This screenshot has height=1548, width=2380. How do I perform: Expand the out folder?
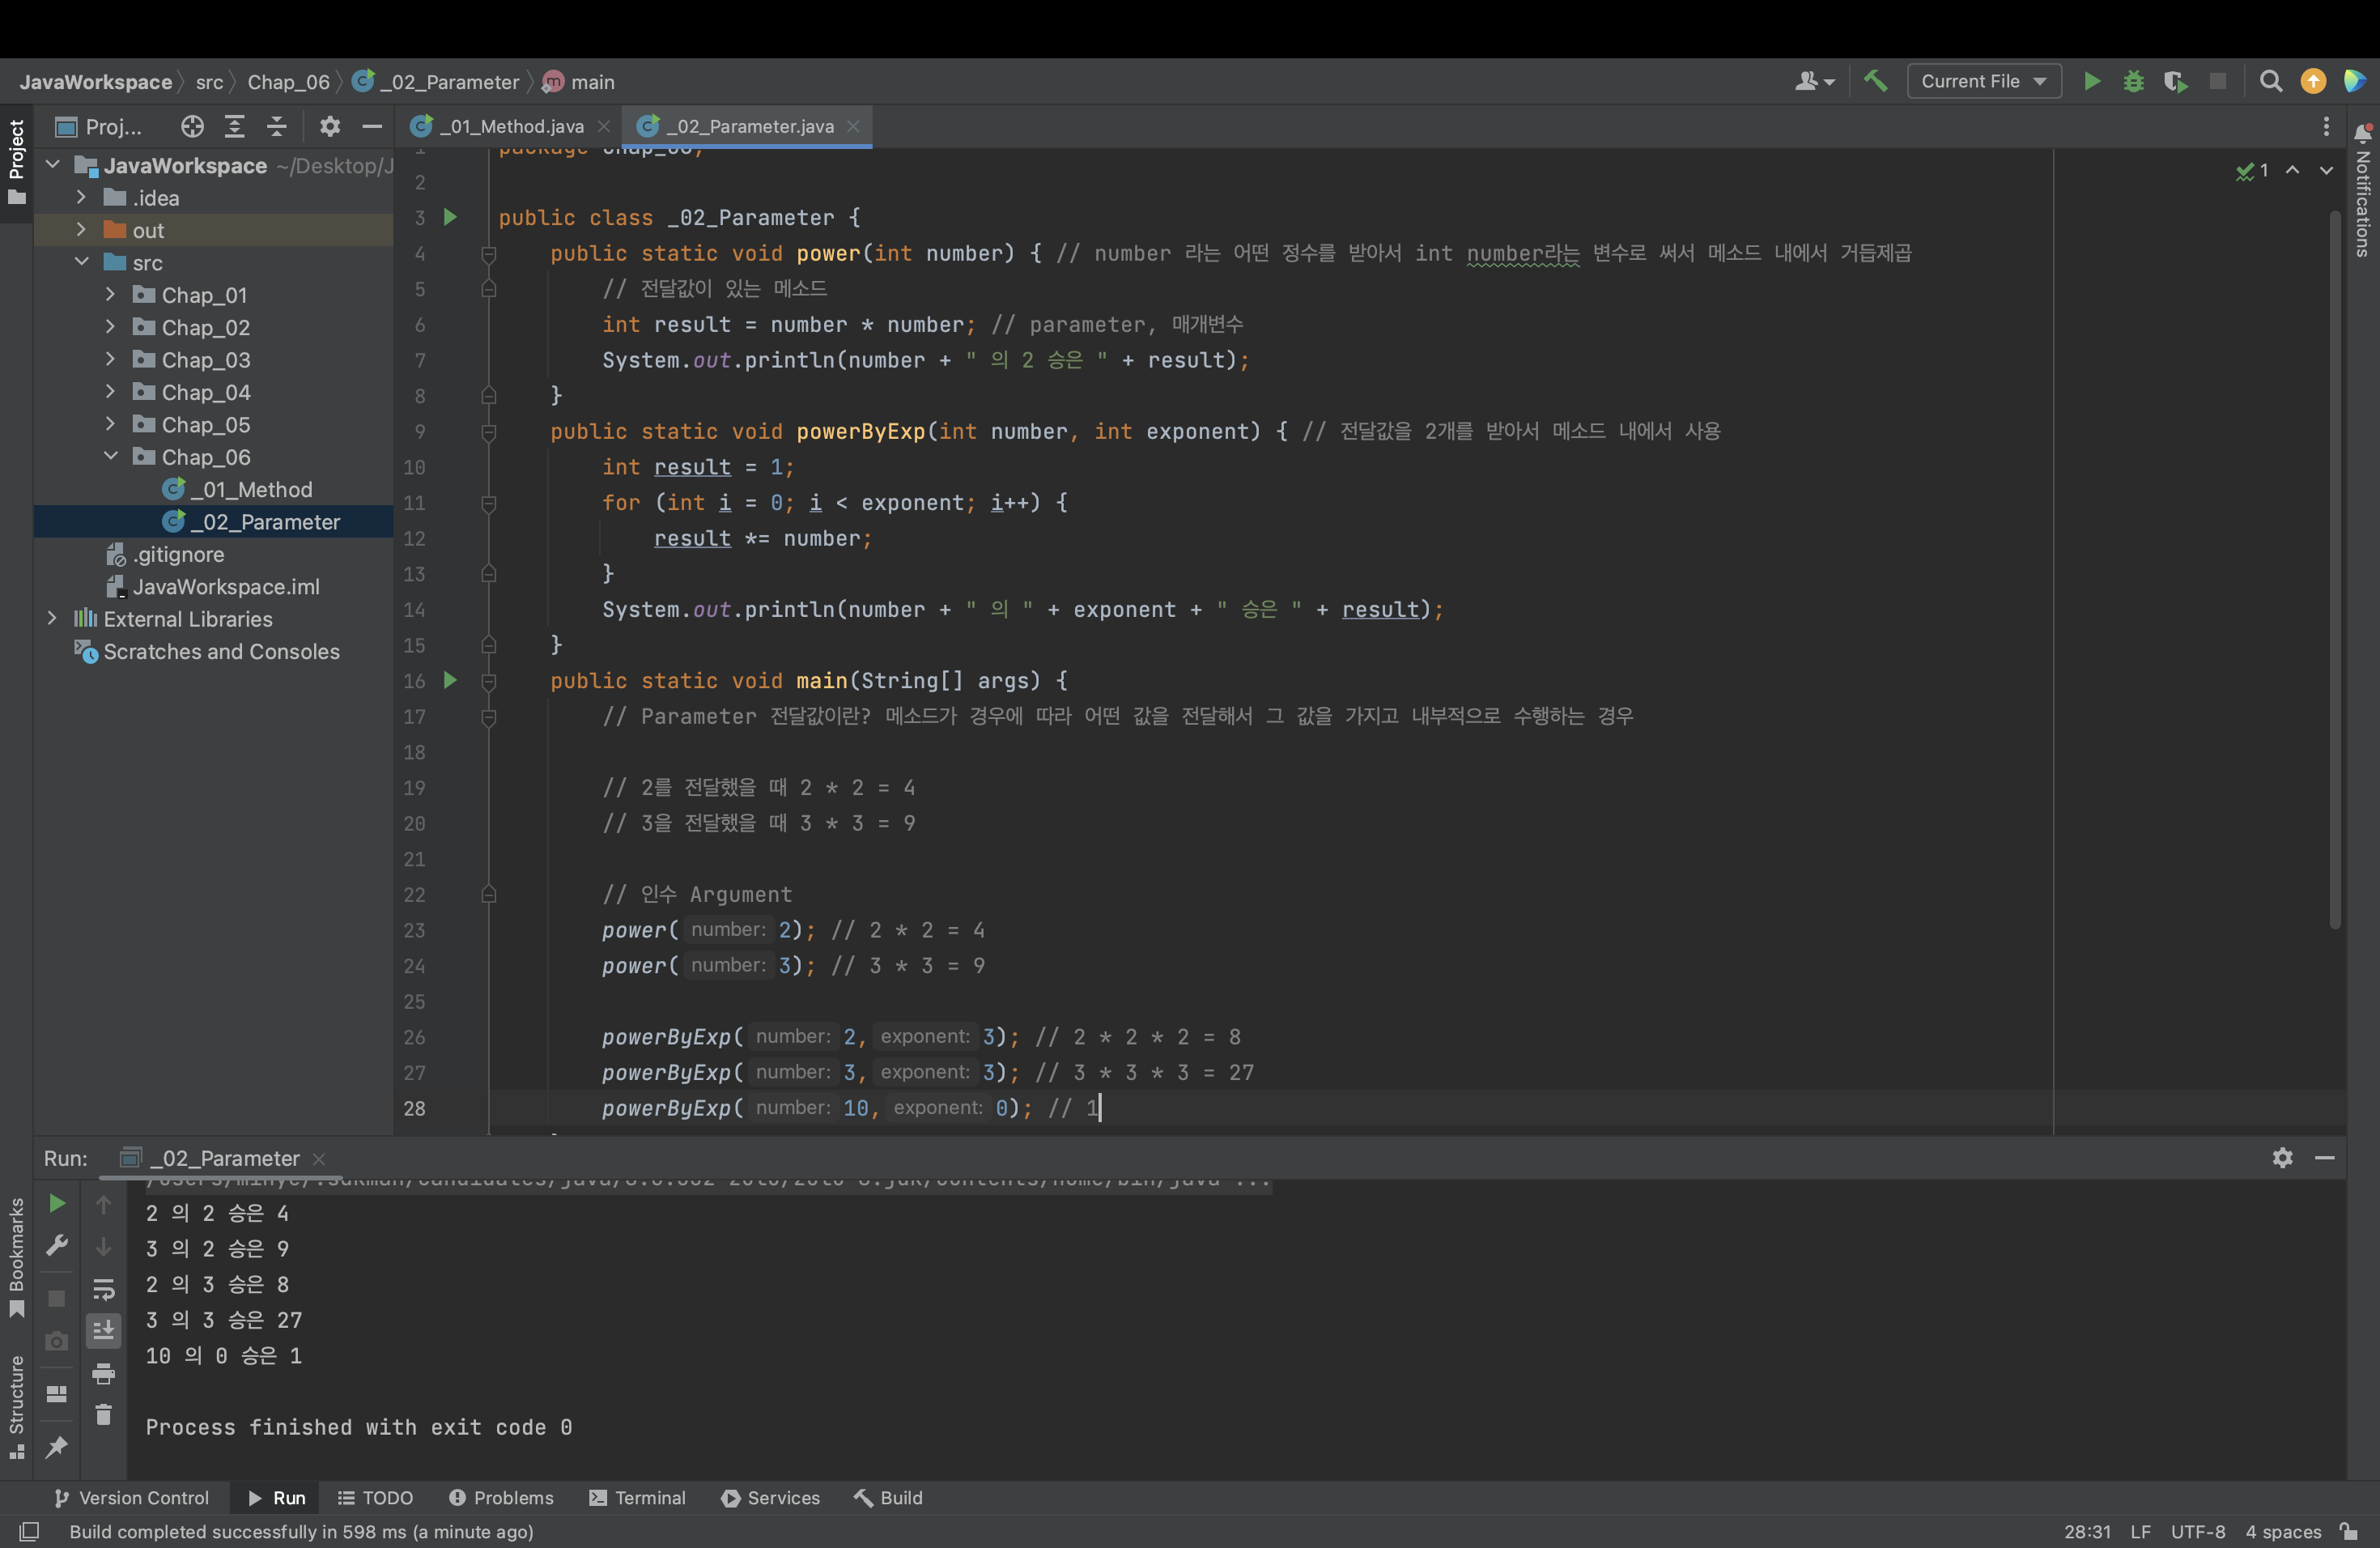click(x=81, y=230)
